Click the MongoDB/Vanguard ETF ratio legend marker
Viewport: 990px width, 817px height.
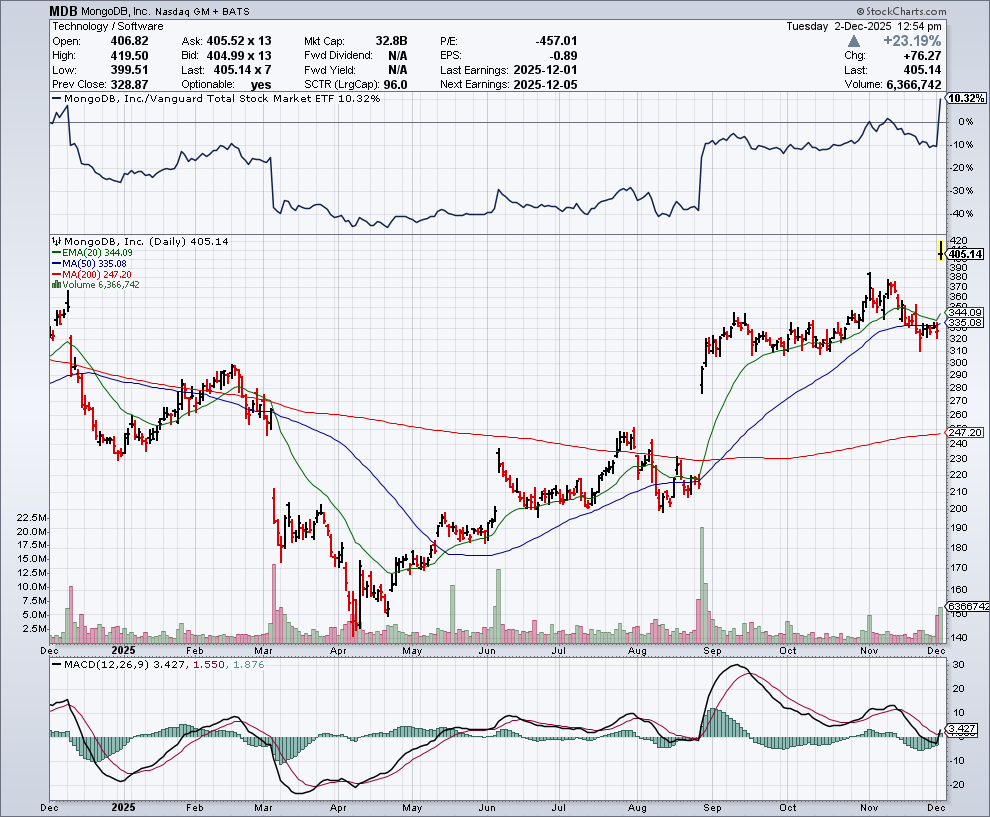pyautogui.click(x=57, y=100)
